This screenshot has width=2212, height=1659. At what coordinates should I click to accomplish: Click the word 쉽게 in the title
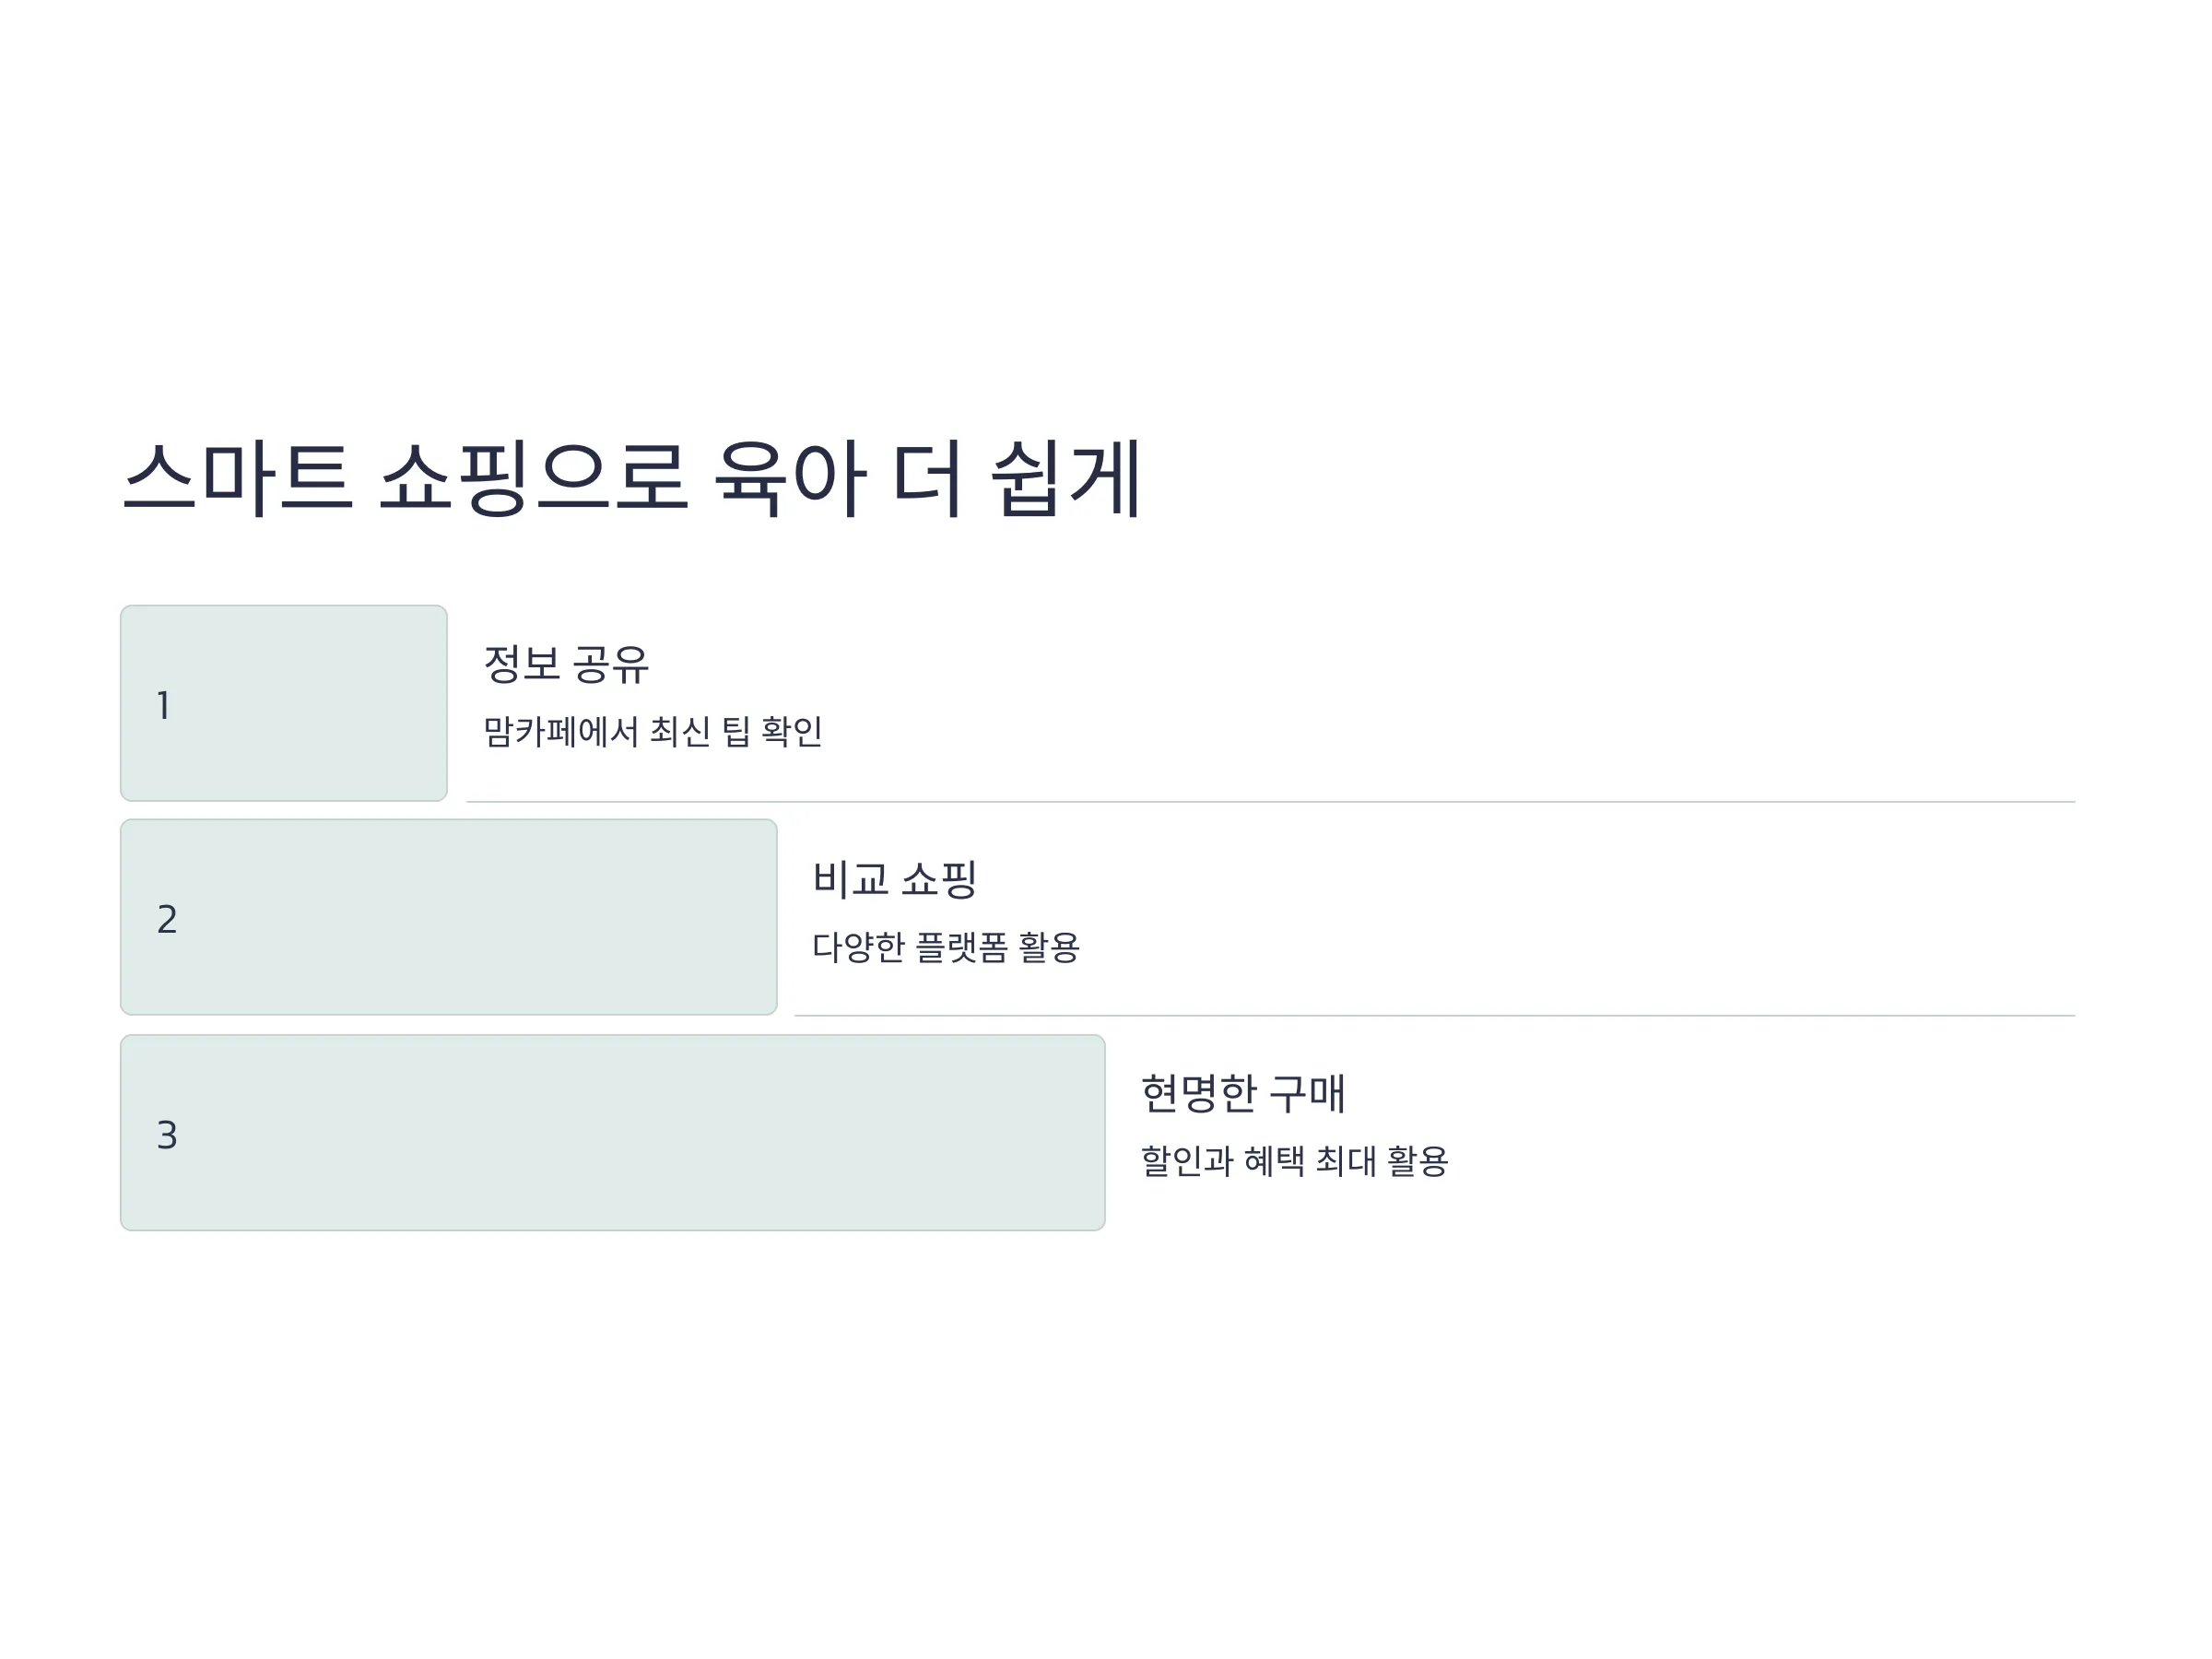coord(1065,478)
